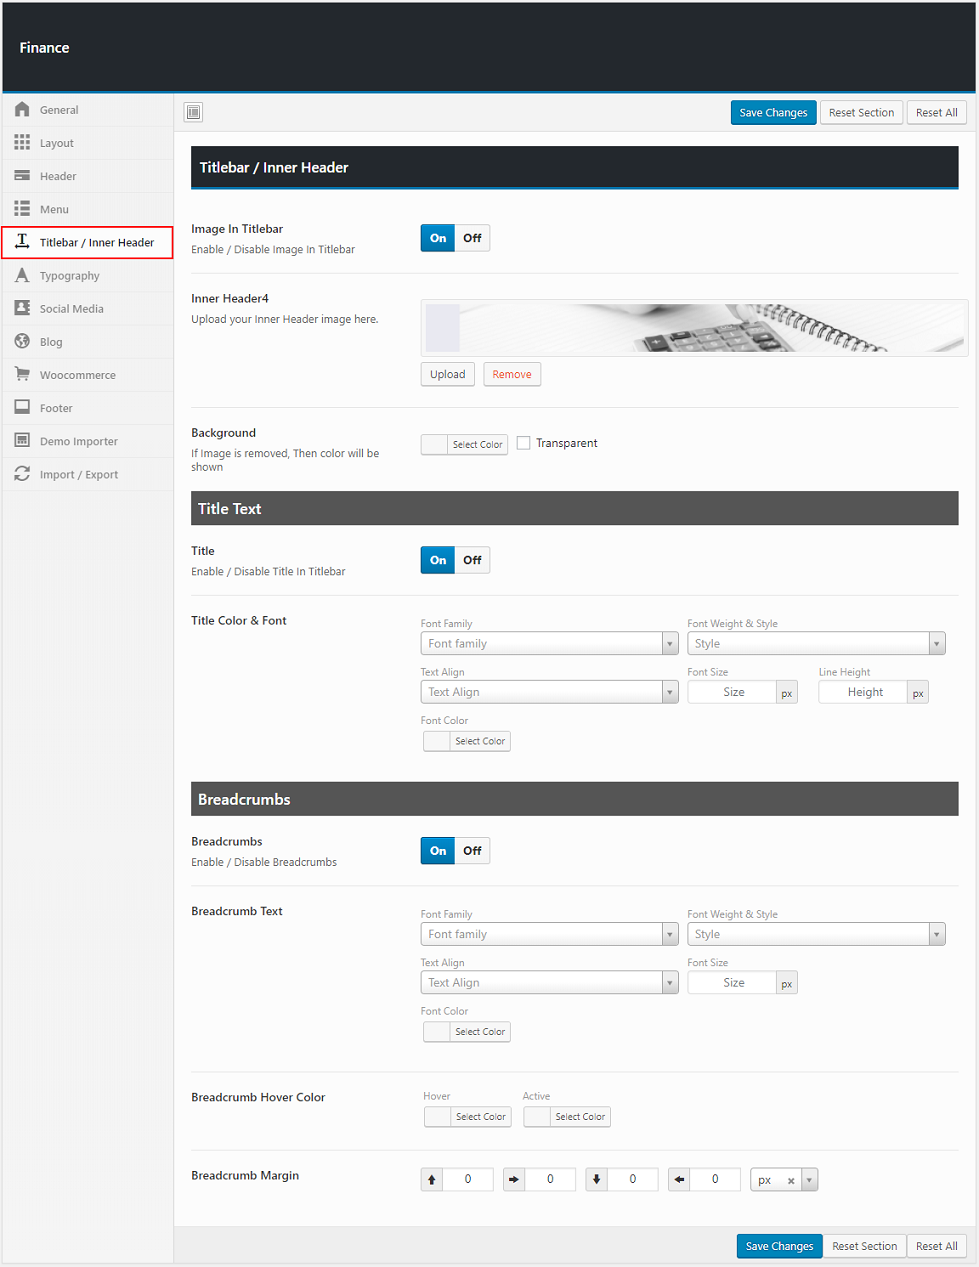Switch Breadcrumbs toggle to Off
The height and width of the screenshot is (1267, 979).
[x=472, y=851]
